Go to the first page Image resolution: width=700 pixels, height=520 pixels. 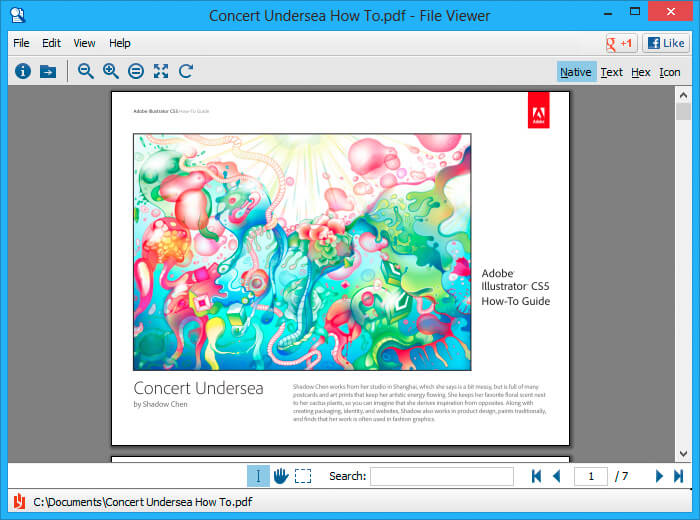[x=536, y=476]
